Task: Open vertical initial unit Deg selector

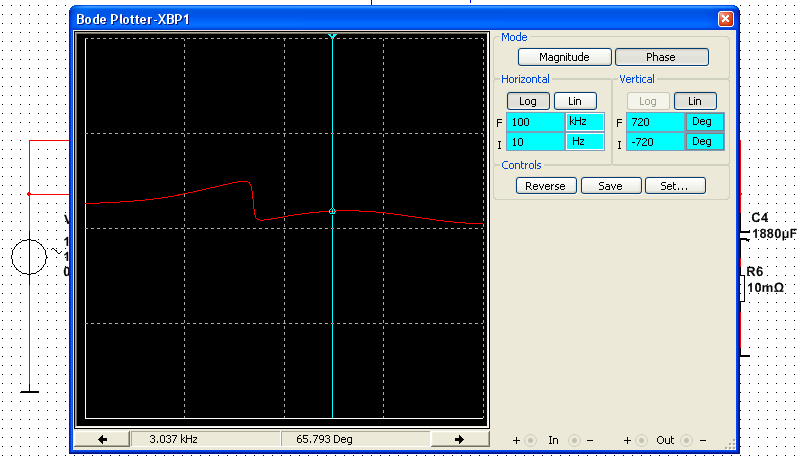Action: click(705, 142)
